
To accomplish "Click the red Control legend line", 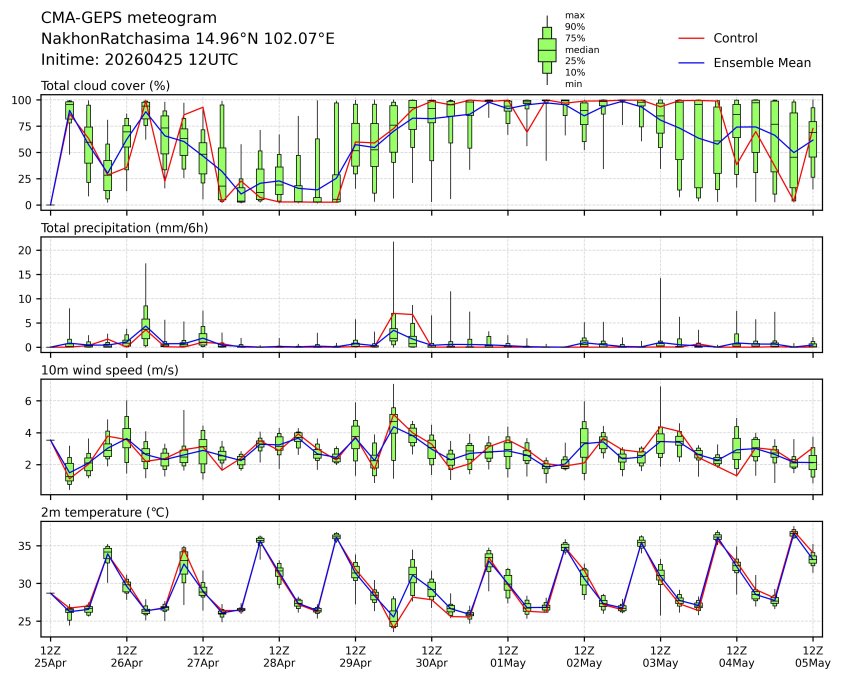I will [x=692, y=38].
